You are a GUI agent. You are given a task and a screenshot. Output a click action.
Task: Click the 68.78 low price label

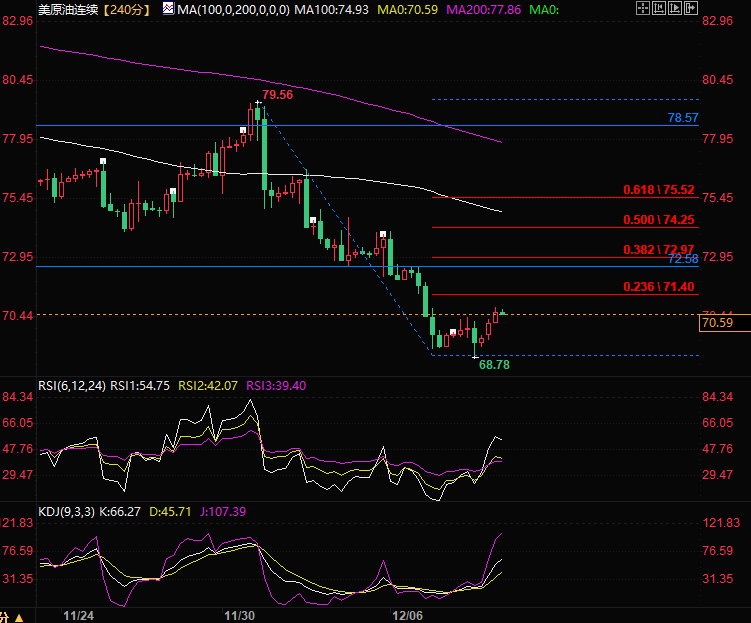coord(494,366)
